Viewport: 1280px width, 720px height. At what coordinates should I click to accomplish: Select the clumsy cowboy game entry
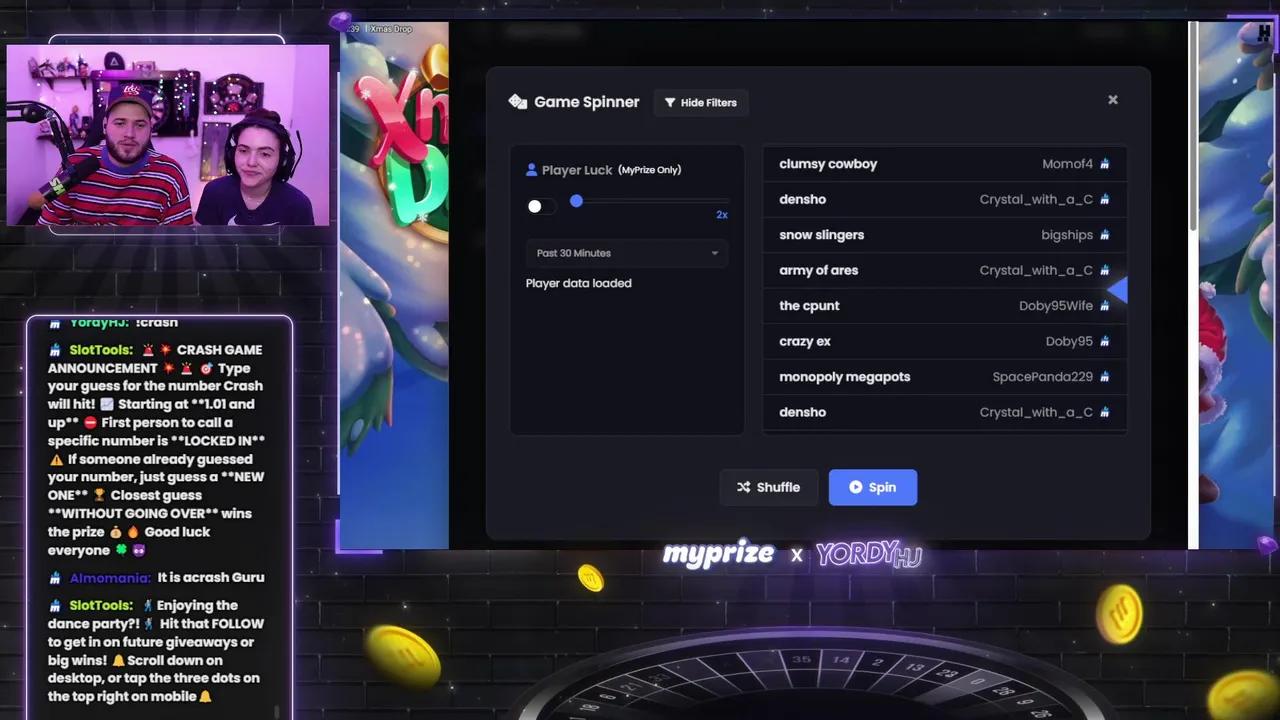pos(828,164)
